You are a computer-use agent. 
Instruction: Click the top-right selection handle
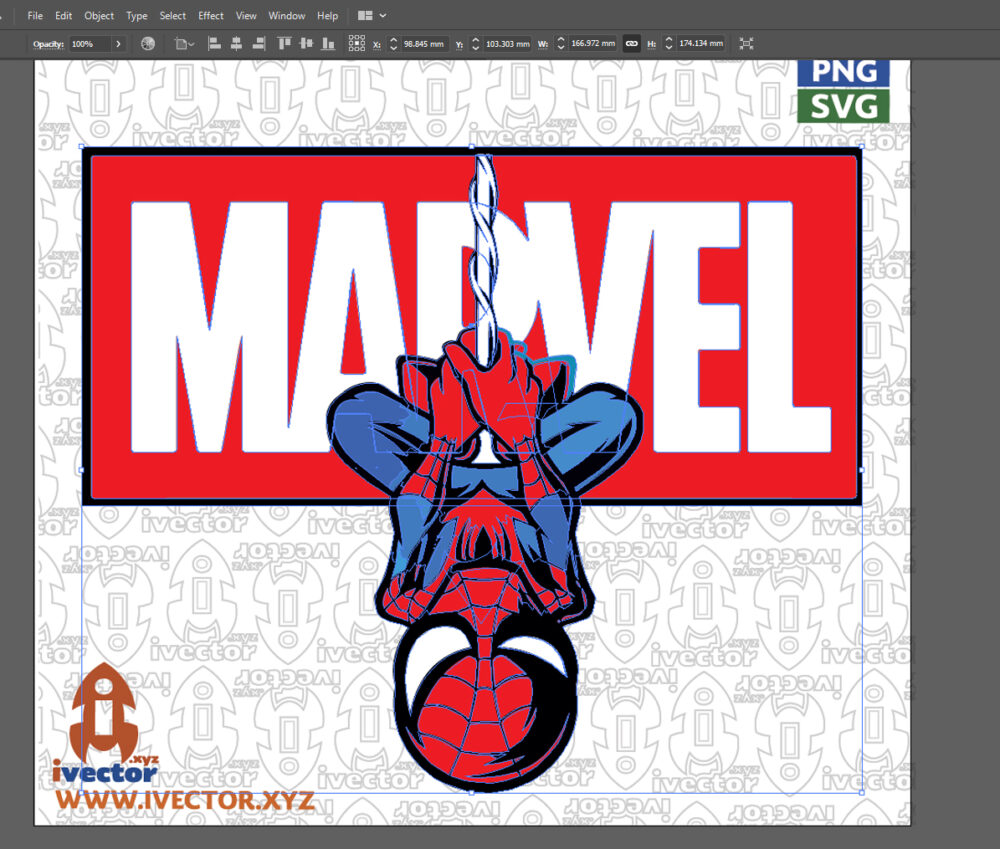pos(862,147)
